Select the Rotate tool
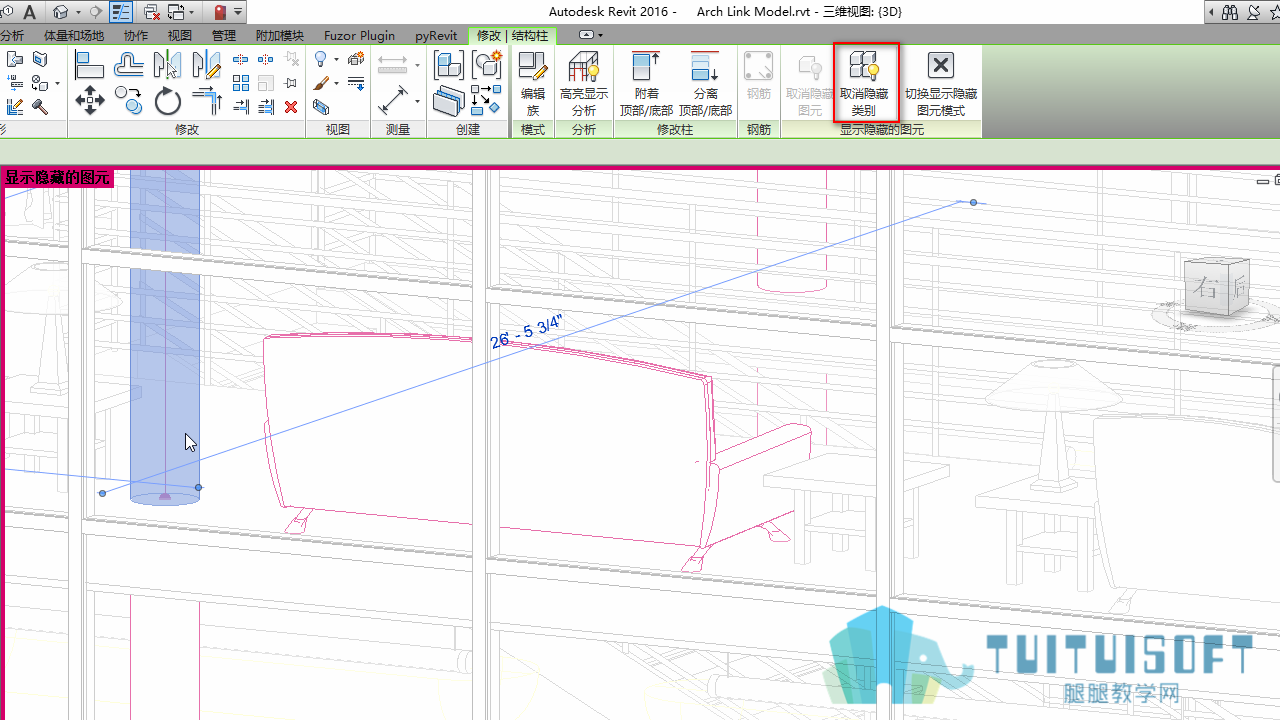The image size is (1280, 720). (167, 101)
